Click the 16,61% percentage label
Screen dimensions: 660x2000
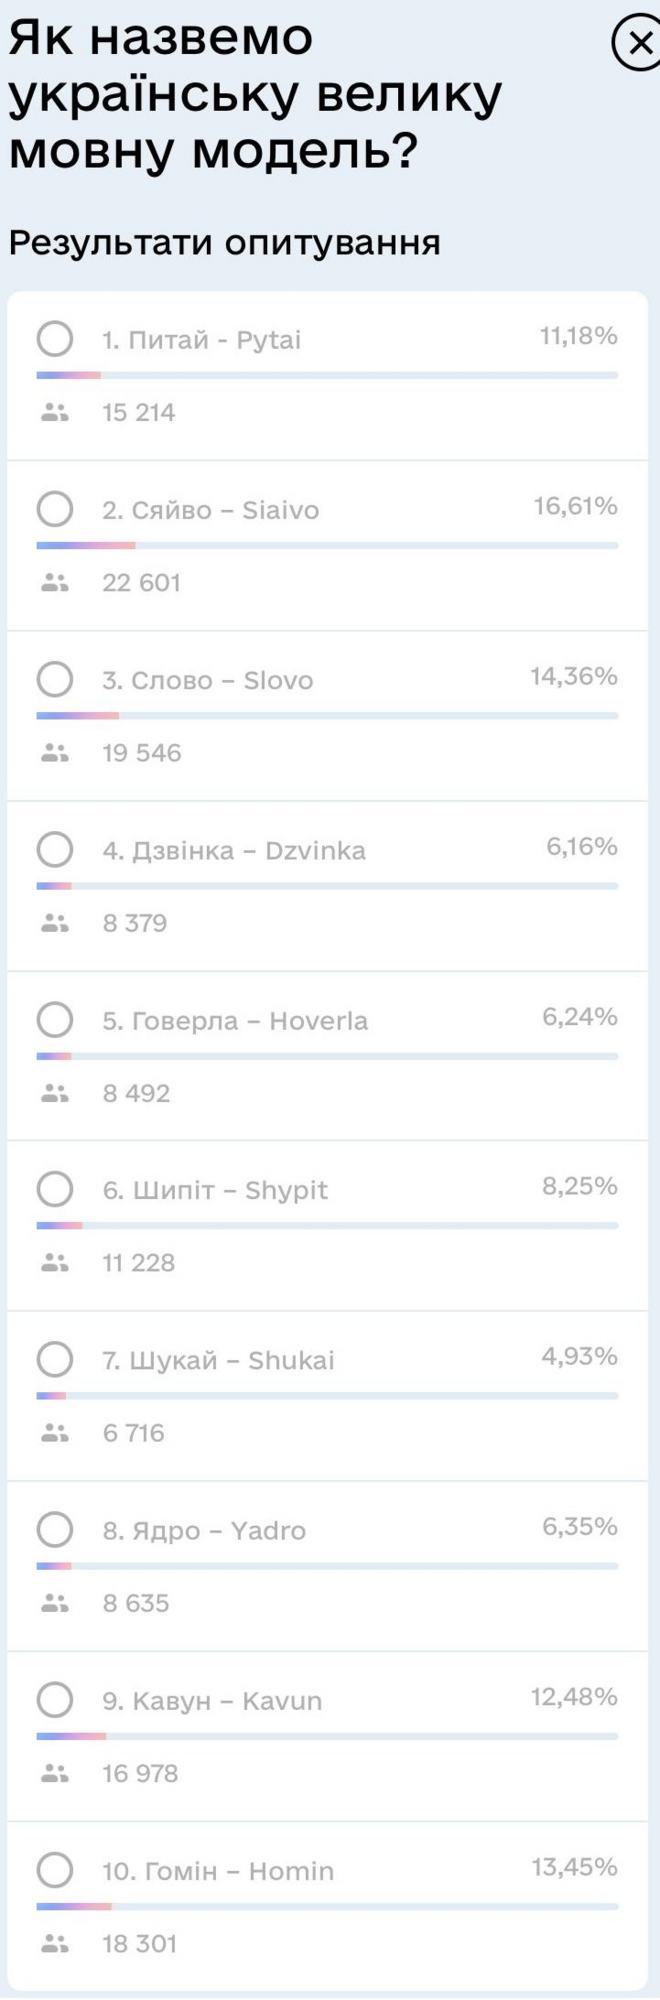tap(577, 506)
